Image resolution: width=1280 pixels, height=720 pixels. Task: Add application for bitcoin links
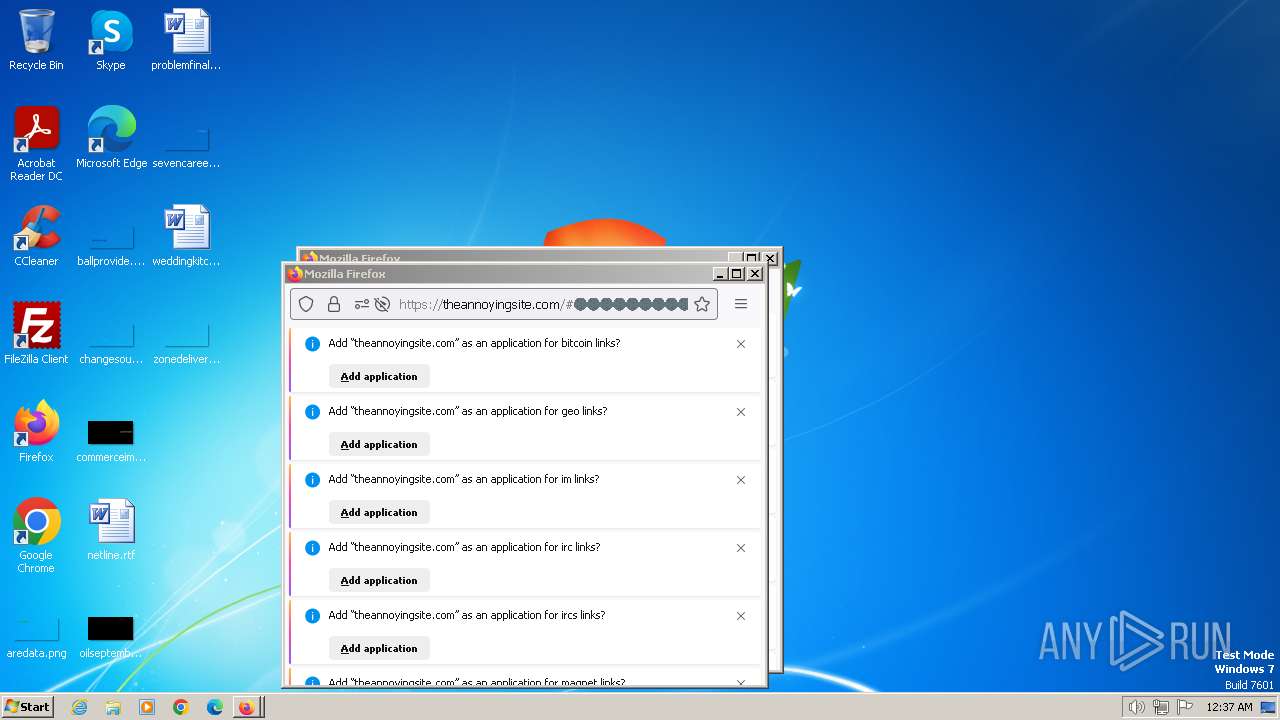[x=379, y=376]
